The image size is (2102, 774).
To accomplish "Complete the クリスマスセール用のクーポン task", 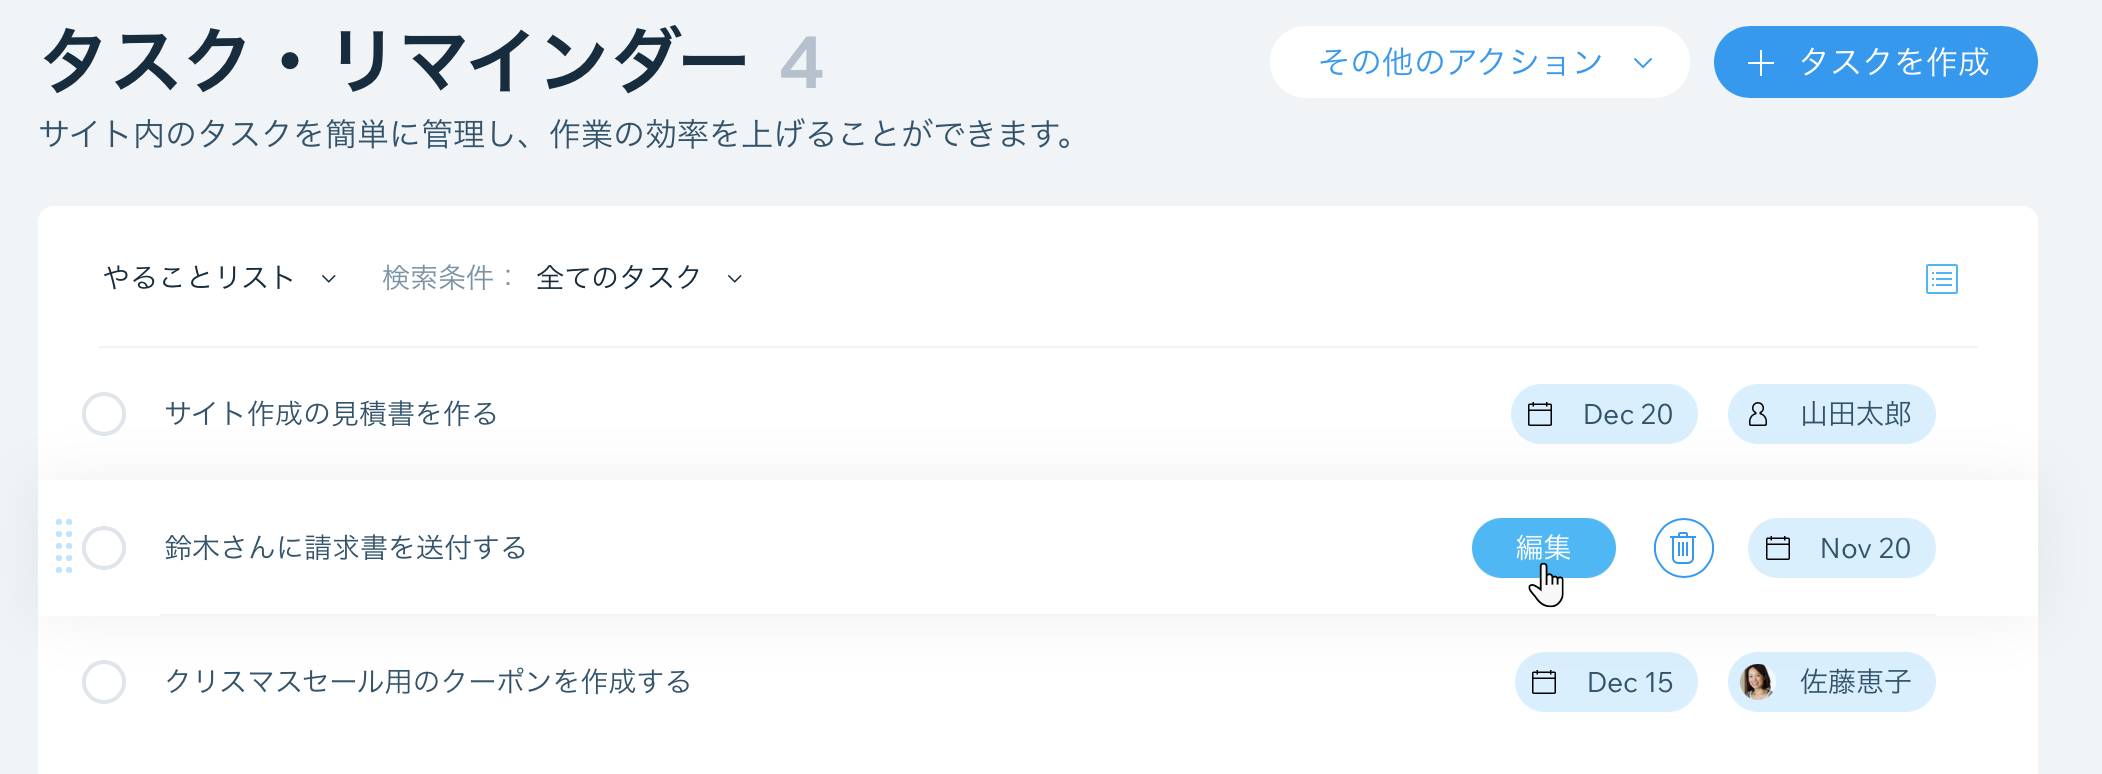I will (104, 682).
